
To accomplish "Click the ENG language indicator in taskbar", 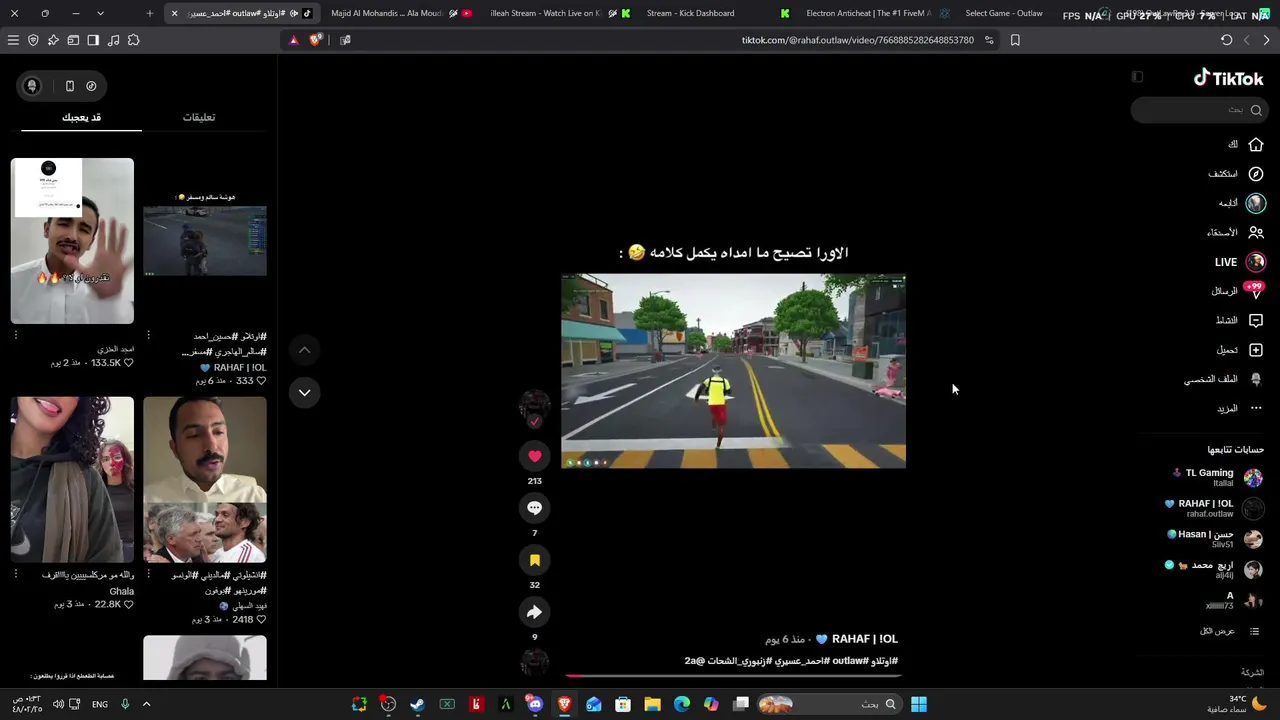I will pos(100,704).
